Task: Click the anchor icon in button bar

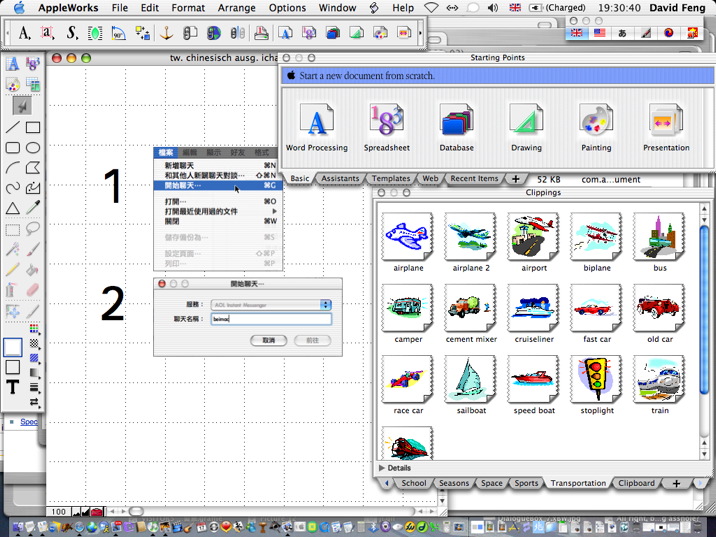Action: click(167, 33)
